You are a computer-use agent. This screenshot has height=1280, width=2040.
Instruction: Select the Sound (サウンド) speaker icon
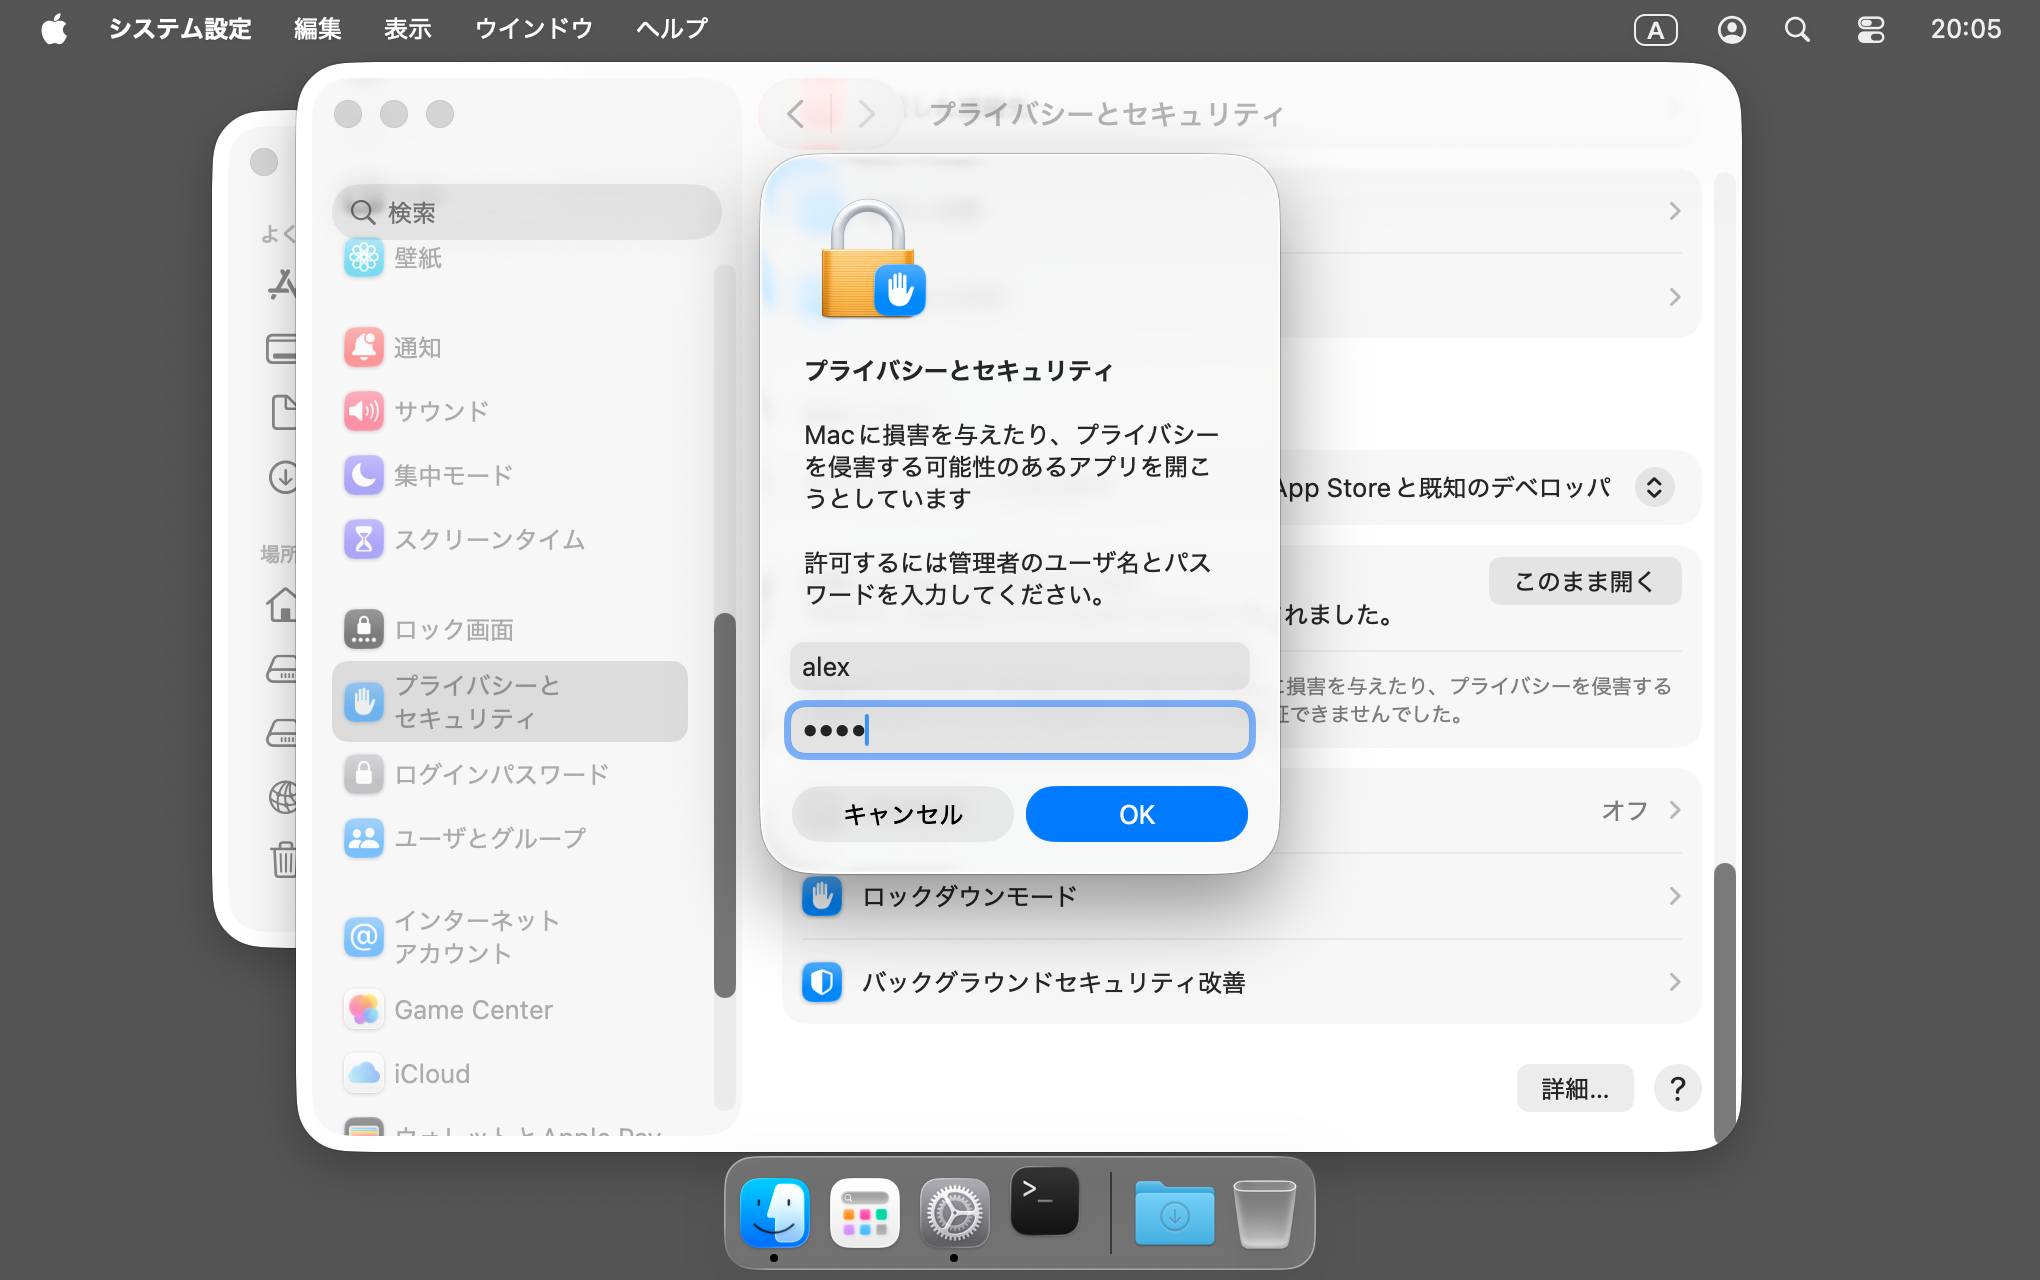pos(363,411)
